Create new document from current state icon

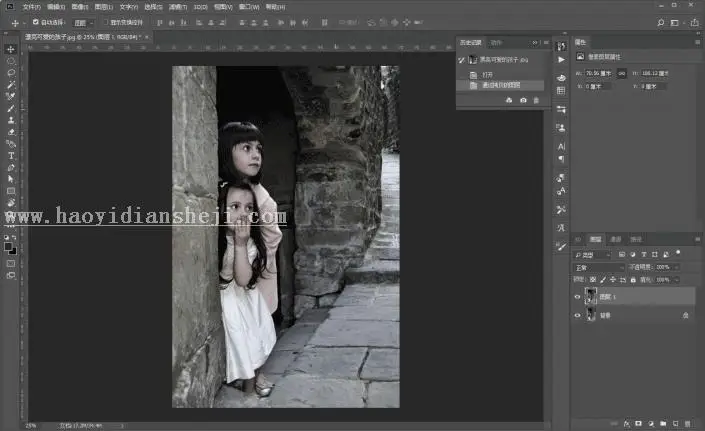pyautogui.click(x=509, y=100)
